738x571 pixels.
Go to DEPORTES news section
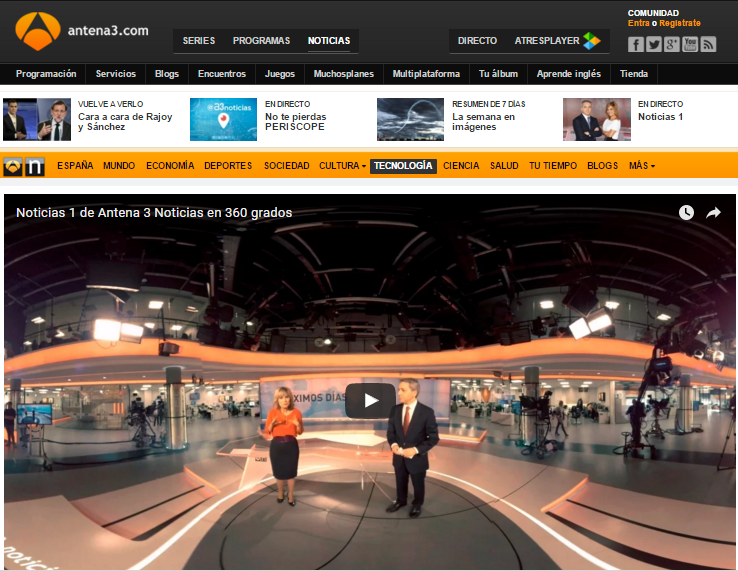228,166
